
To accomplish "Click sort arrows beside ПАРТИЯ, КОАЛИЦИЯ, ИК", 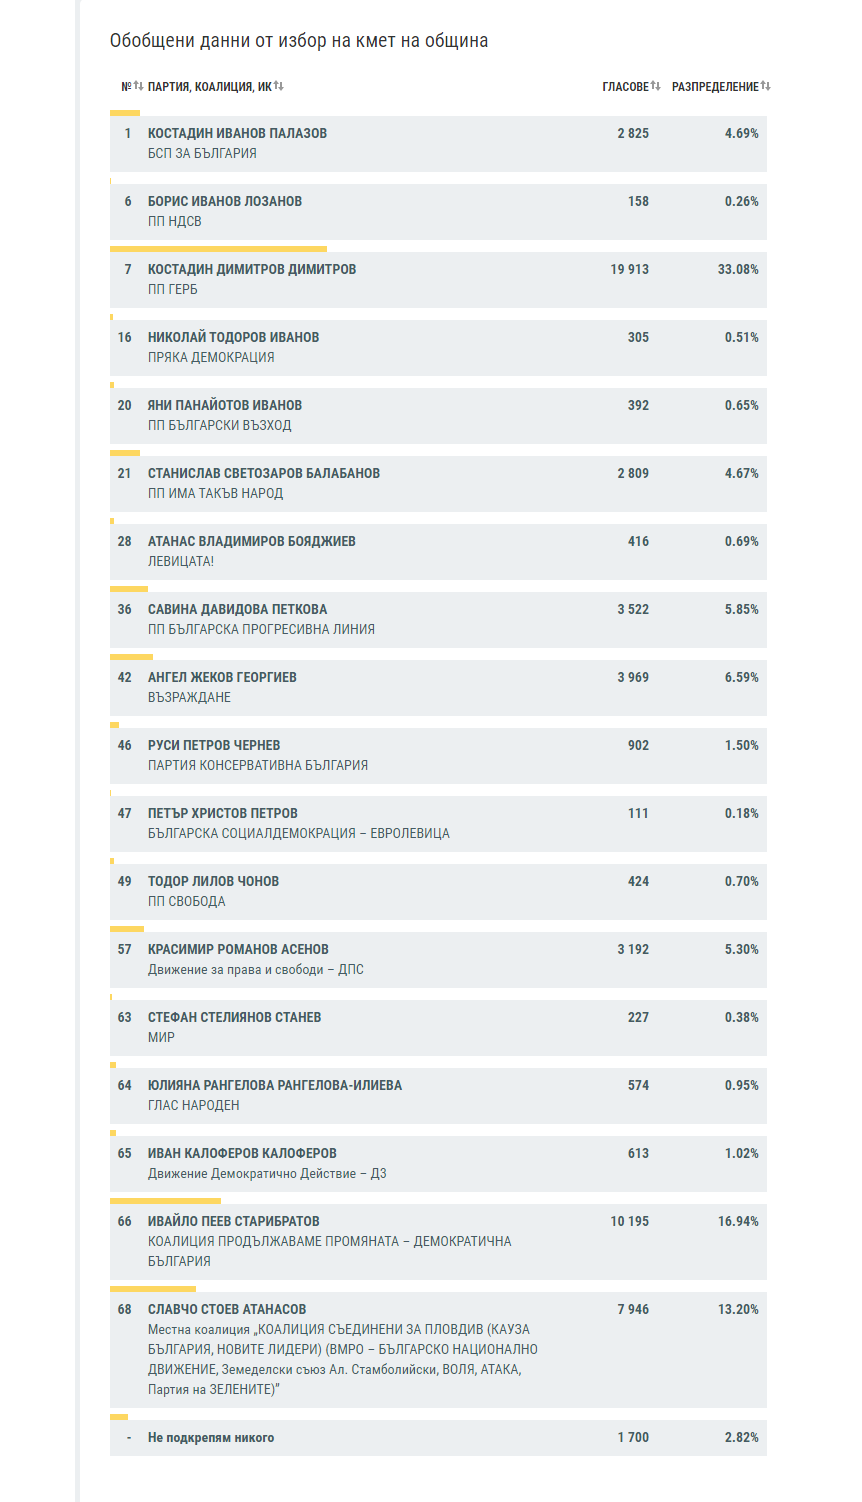I will coord(279,86).
